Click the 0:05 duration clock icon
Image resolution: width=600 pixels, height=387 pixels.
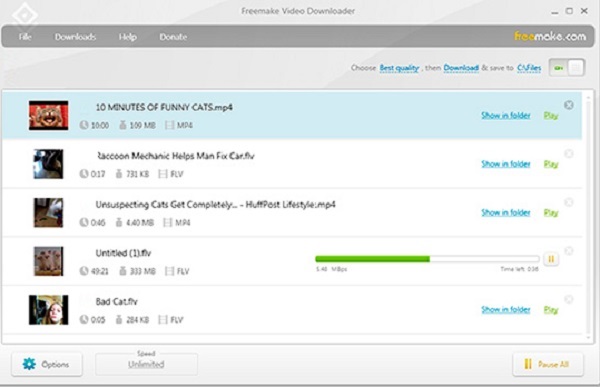[x=84, y=320]
